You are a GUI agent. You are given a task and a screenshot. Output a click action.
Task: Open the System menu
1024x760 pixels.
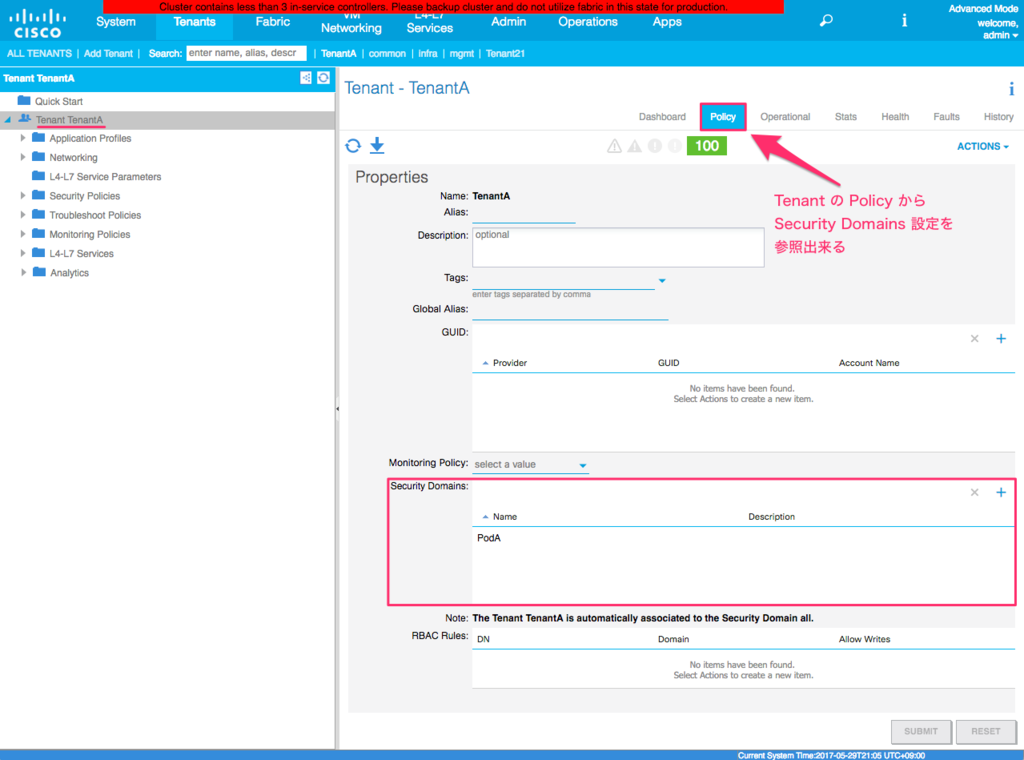click(x=116, y=22)
